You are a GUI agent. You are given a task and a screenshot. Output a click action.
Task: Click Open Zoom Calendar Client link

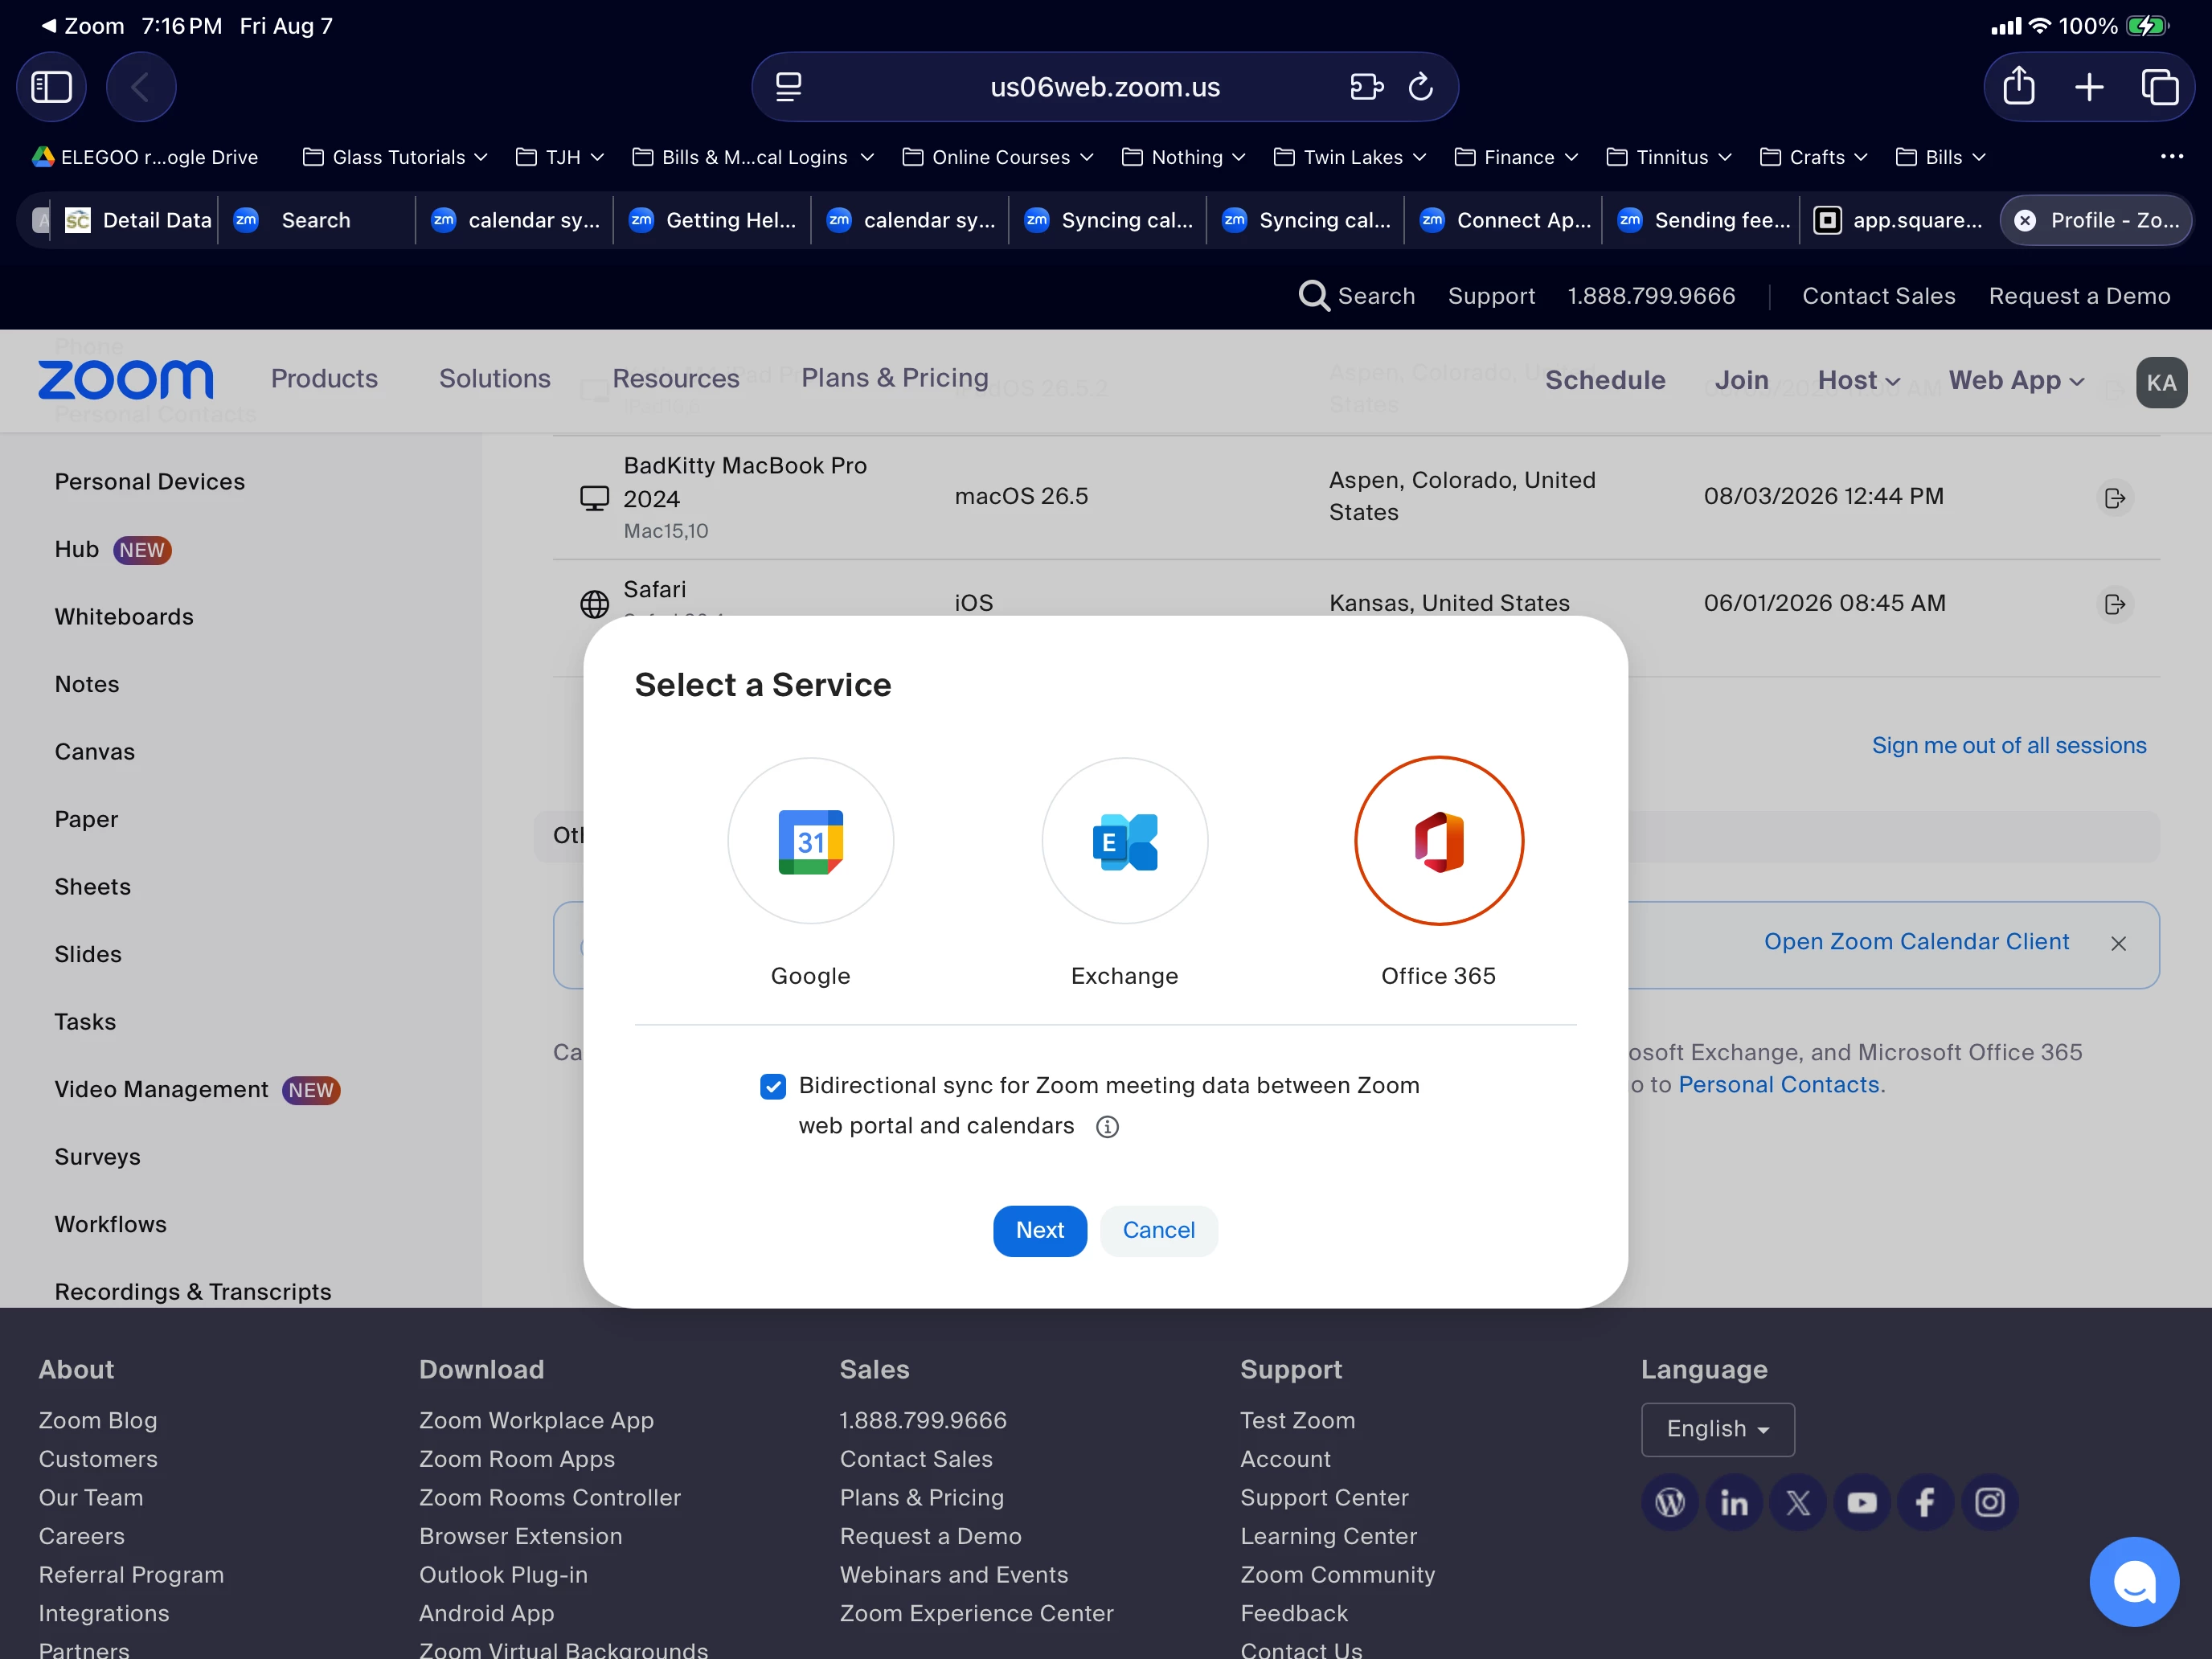(x=1916, y=942)
